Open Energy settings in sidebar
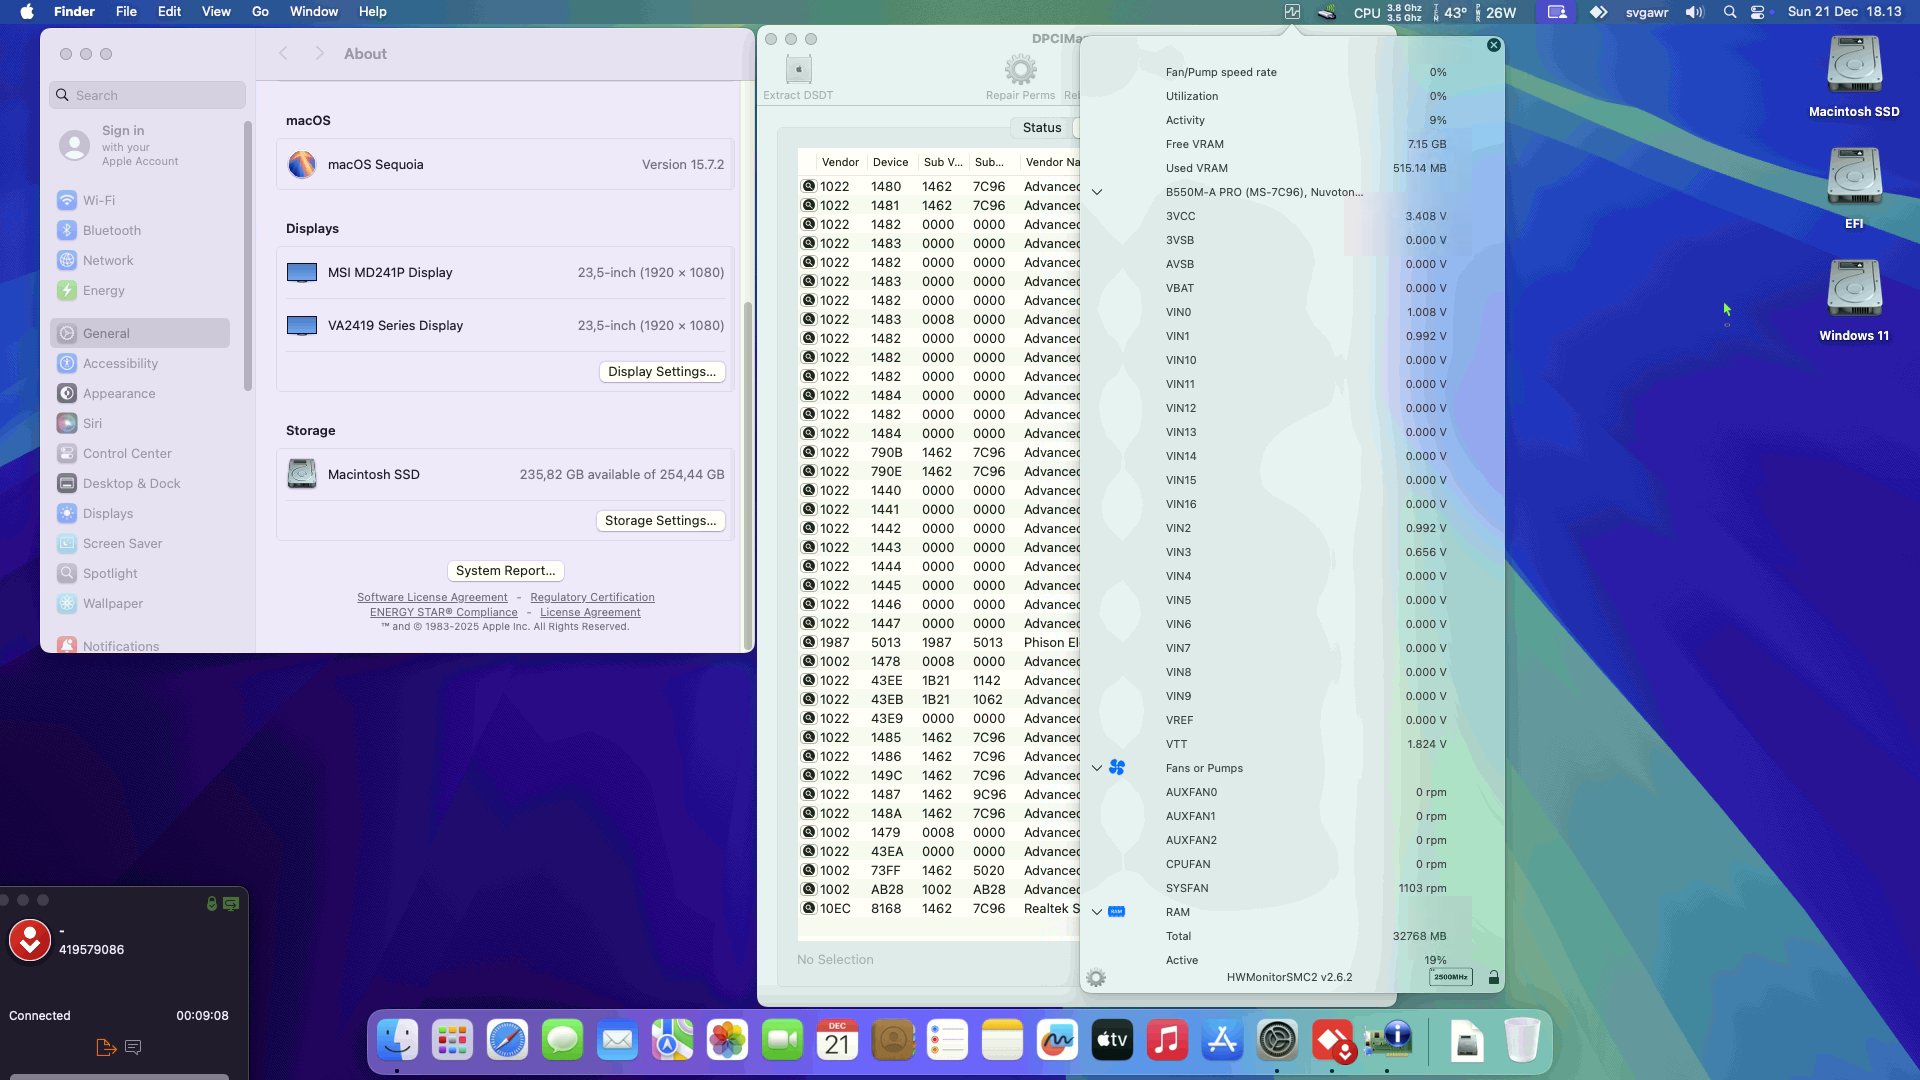1920x1080 pixels. [140, 290]
